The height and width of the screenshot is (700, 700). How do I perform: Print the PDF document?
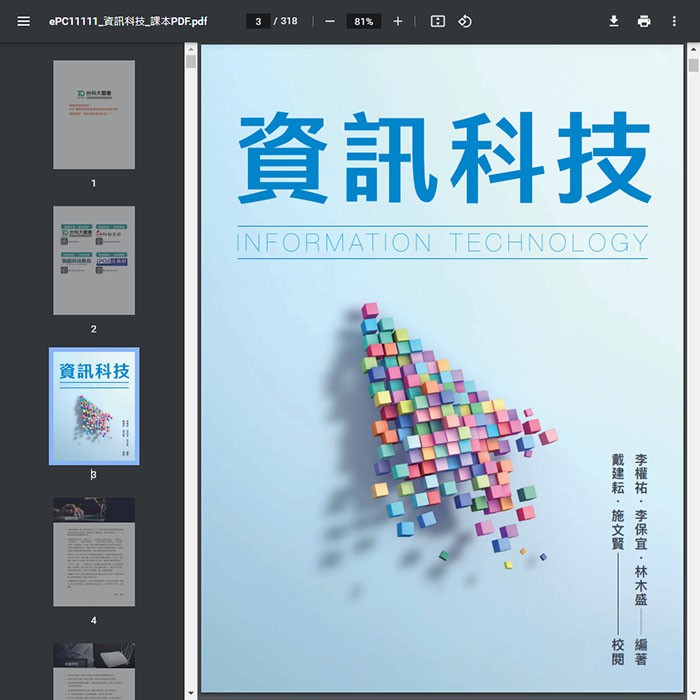(x=644, y=21)
